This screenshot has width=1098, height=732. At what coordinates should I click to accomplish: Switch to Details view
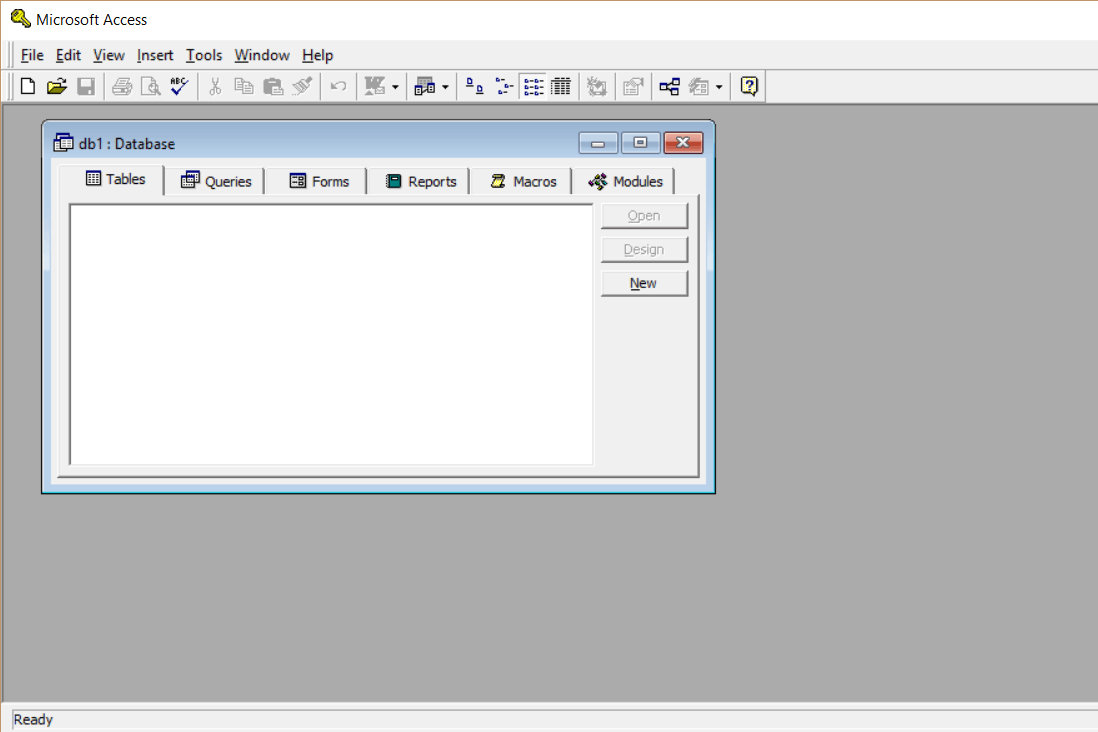(x=561, y=86)
